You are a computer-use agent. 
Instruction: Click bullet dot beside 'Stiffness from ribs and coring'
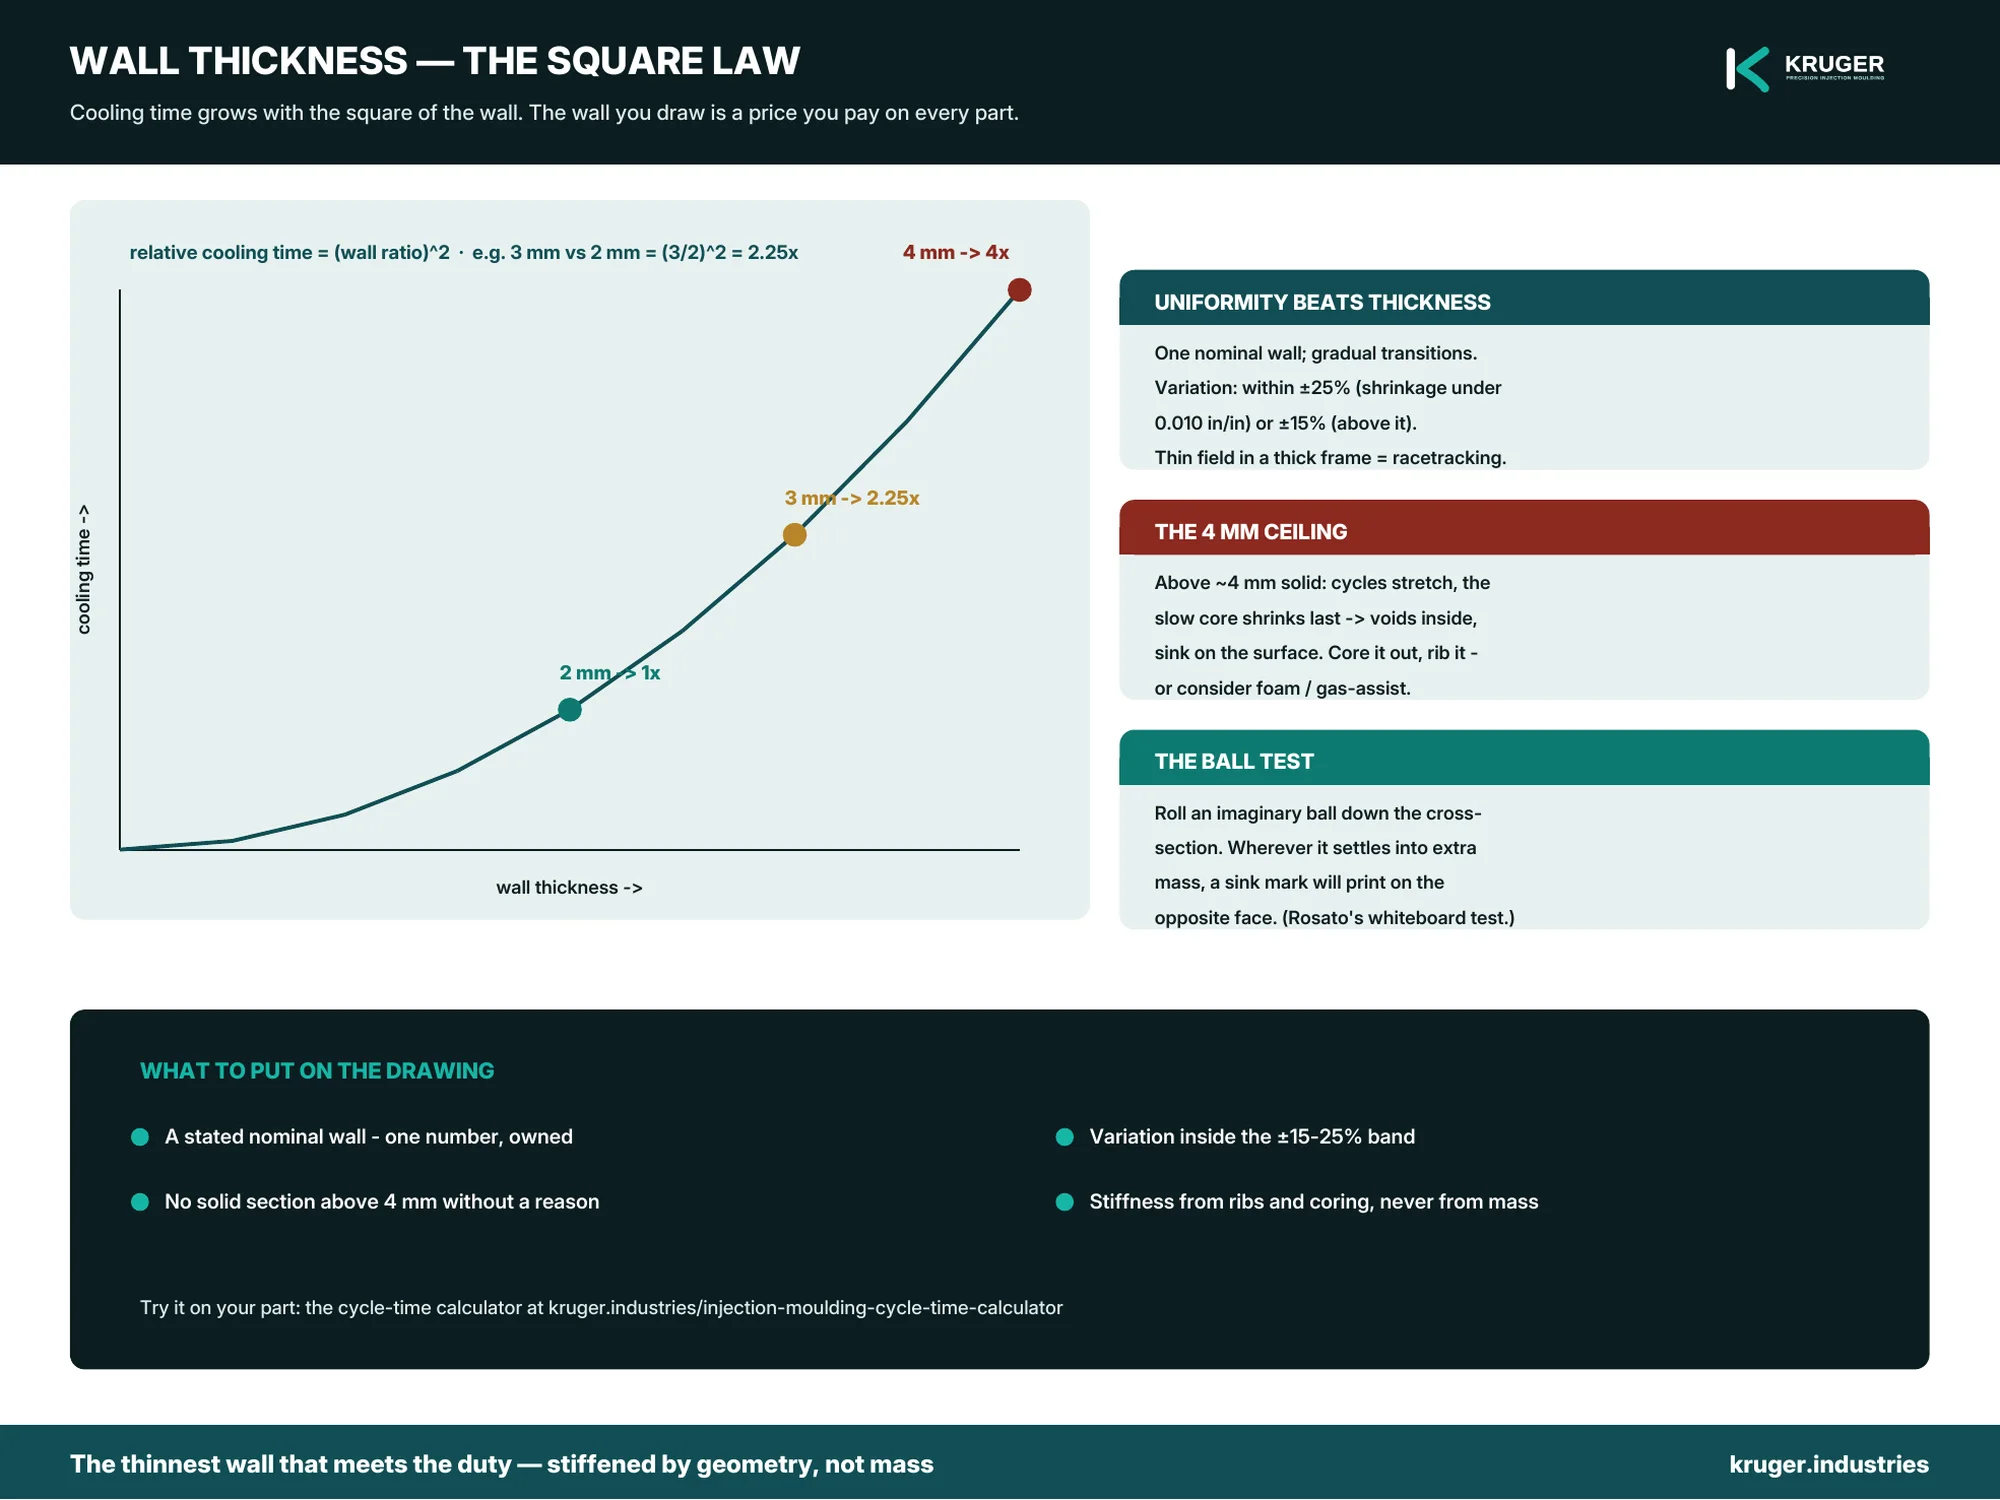1065,1202
